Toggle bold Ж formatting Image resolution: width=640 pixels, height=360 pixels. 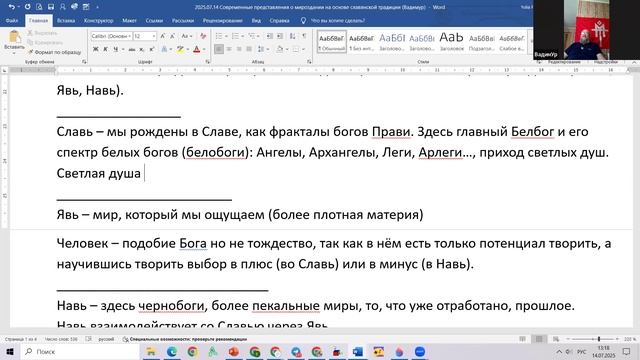click(96, 49)
